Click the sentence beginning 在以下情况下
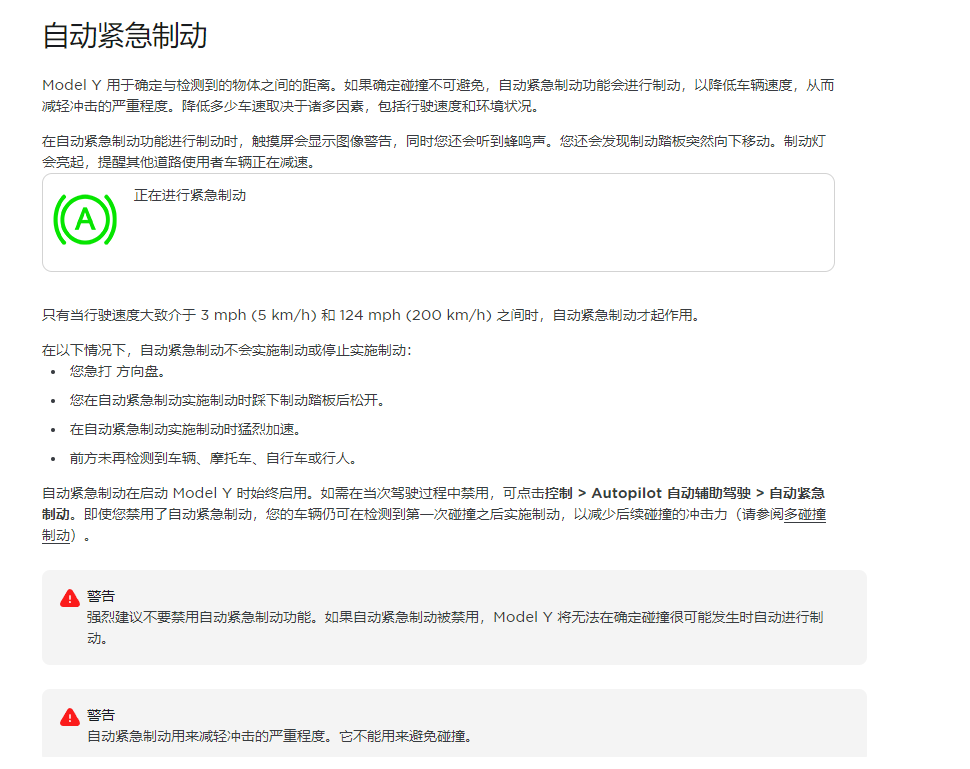This screenshot has width=970, height=769. (x=226, y=350)
